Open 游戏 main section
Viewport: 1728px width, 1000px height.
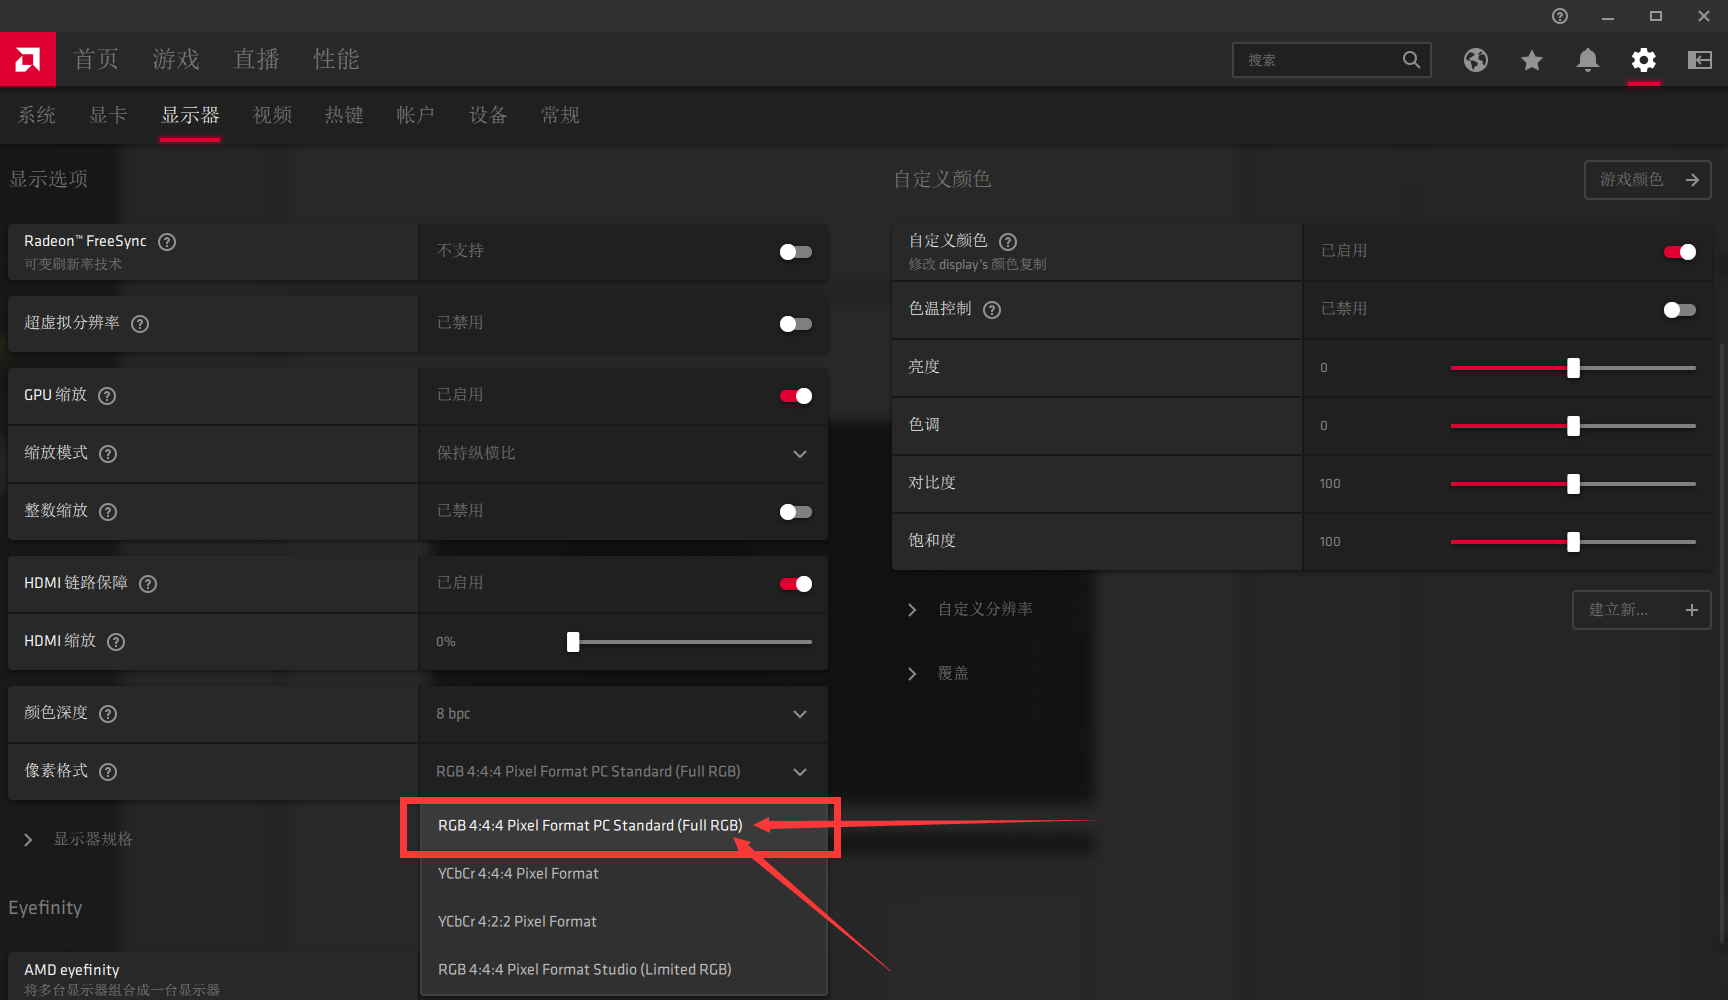click(x=176, y=59)
